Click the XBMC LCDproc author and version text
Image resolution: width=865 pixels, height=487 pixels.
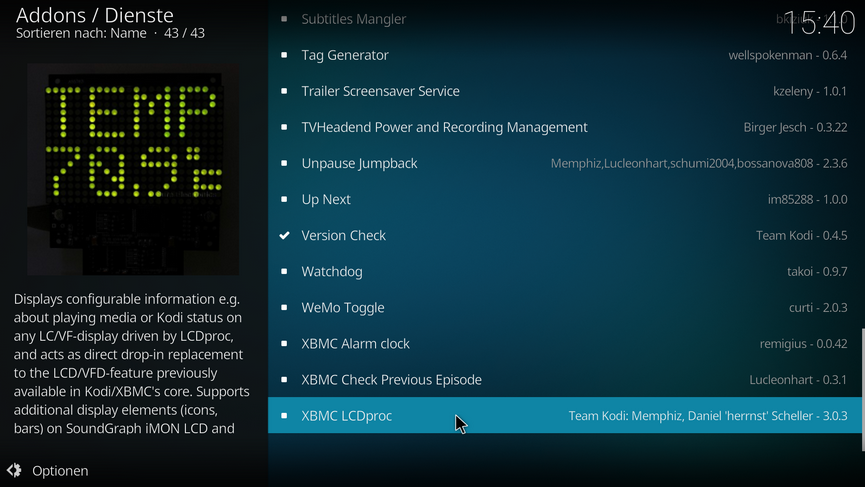coord(708,415)
